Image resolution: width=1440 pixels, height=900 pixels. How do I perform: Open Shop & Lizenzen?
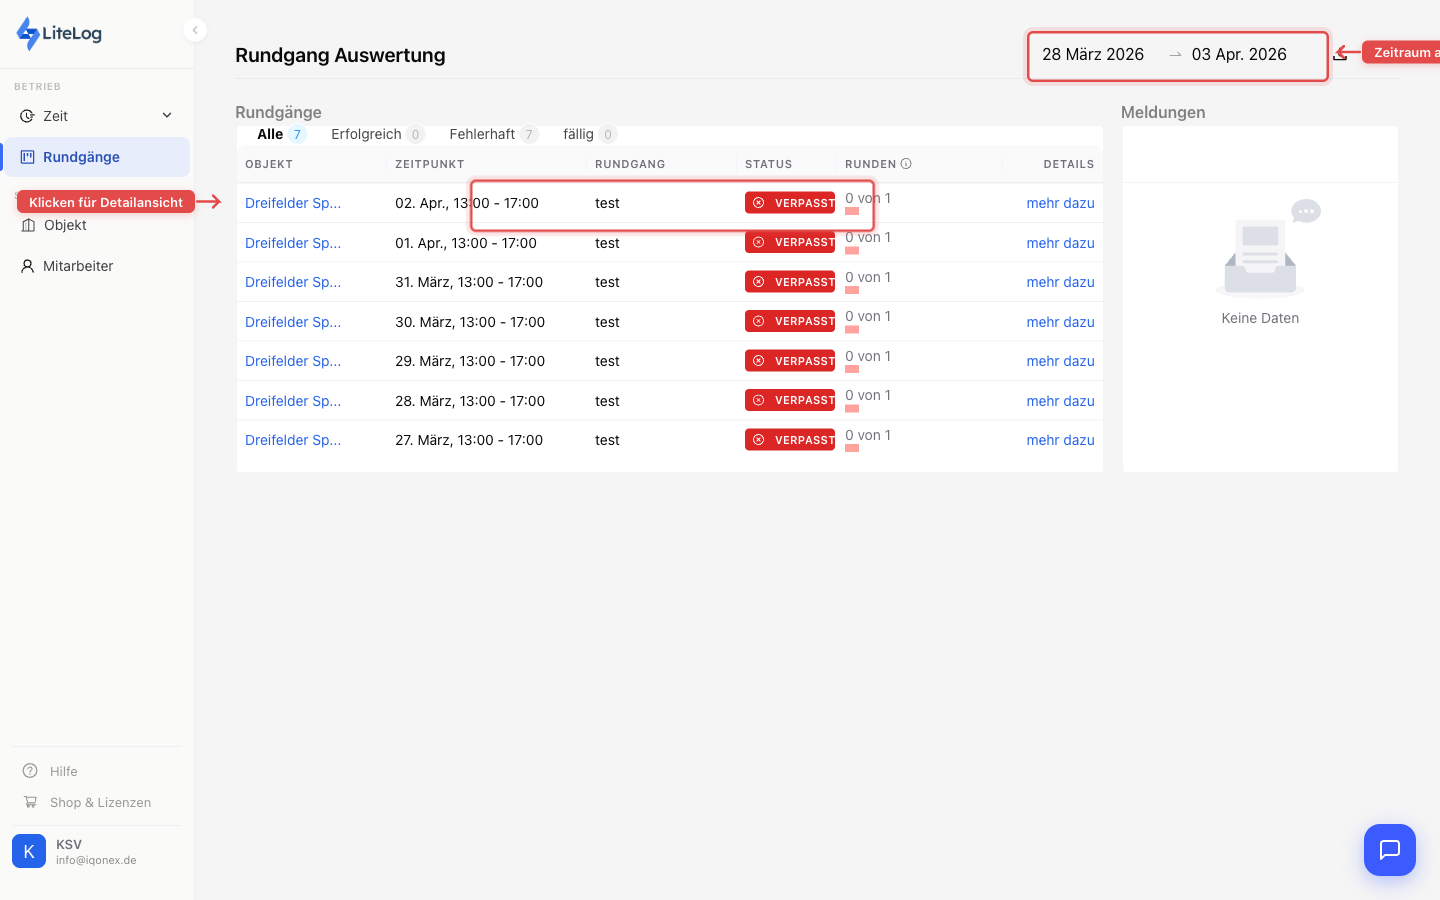100,802
